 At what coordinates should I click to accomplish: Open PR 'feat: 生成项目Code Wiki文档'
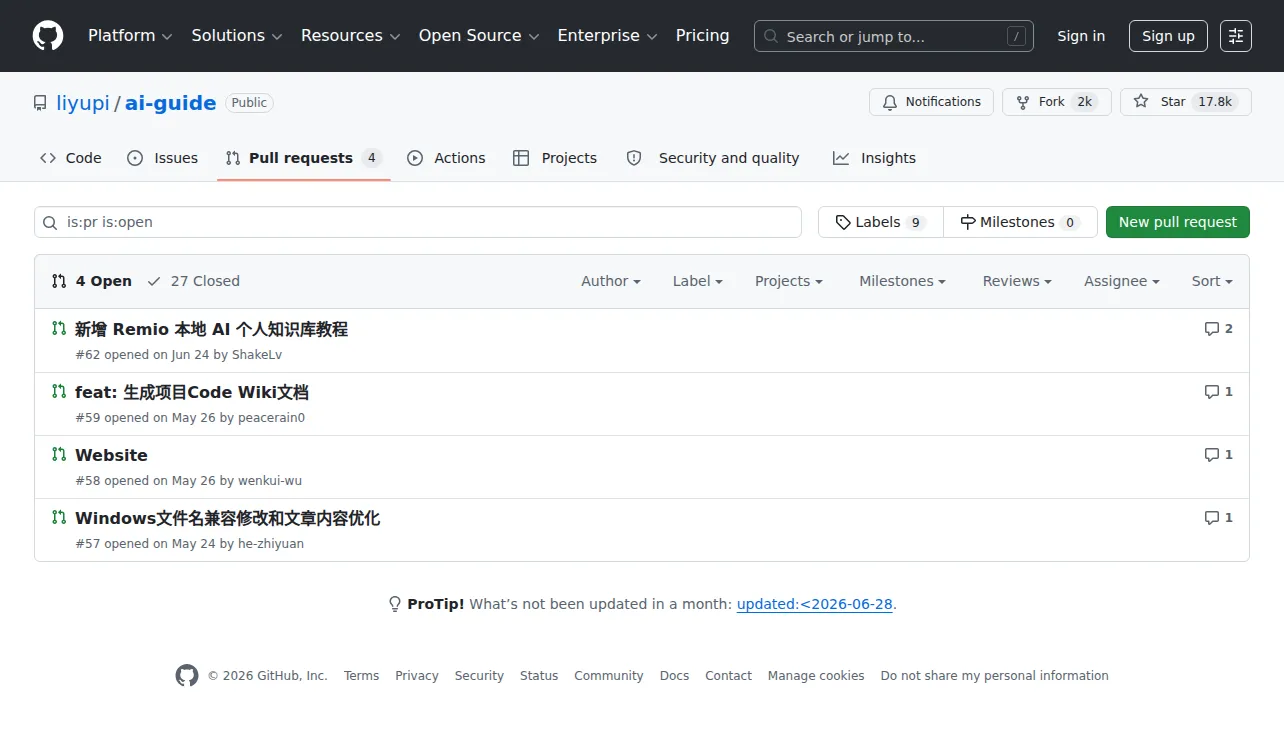coord(192,392)
